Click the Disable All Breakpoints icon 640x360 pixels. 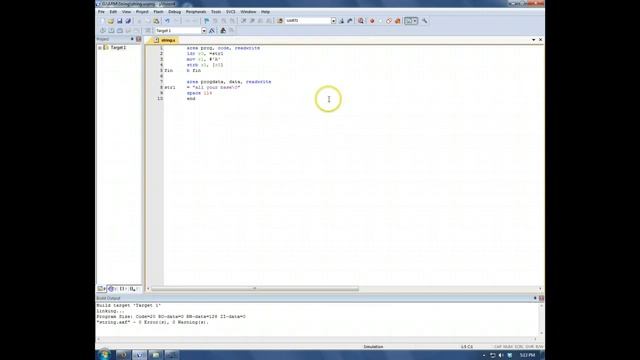(389, 21)
